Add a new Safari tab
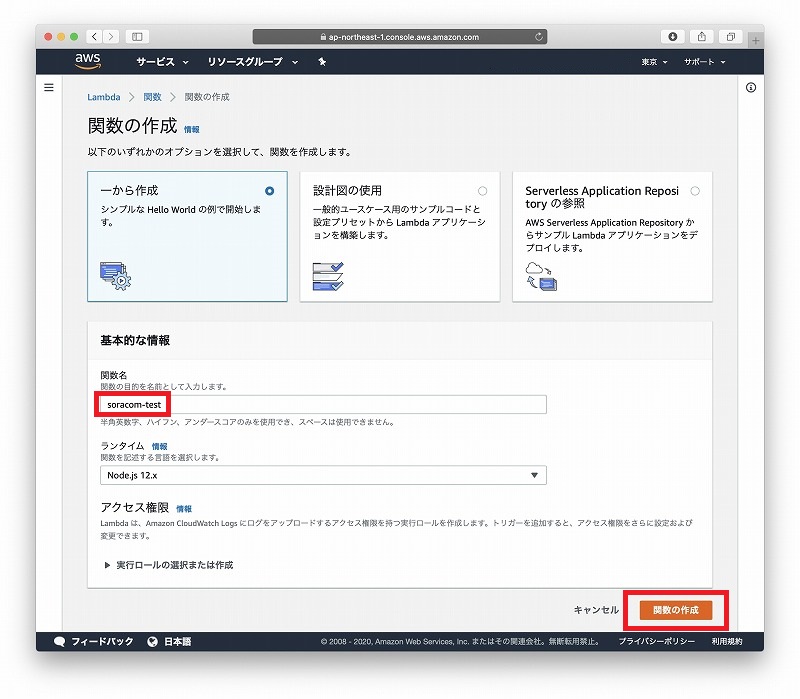800x699 pixels. [756, 40]
